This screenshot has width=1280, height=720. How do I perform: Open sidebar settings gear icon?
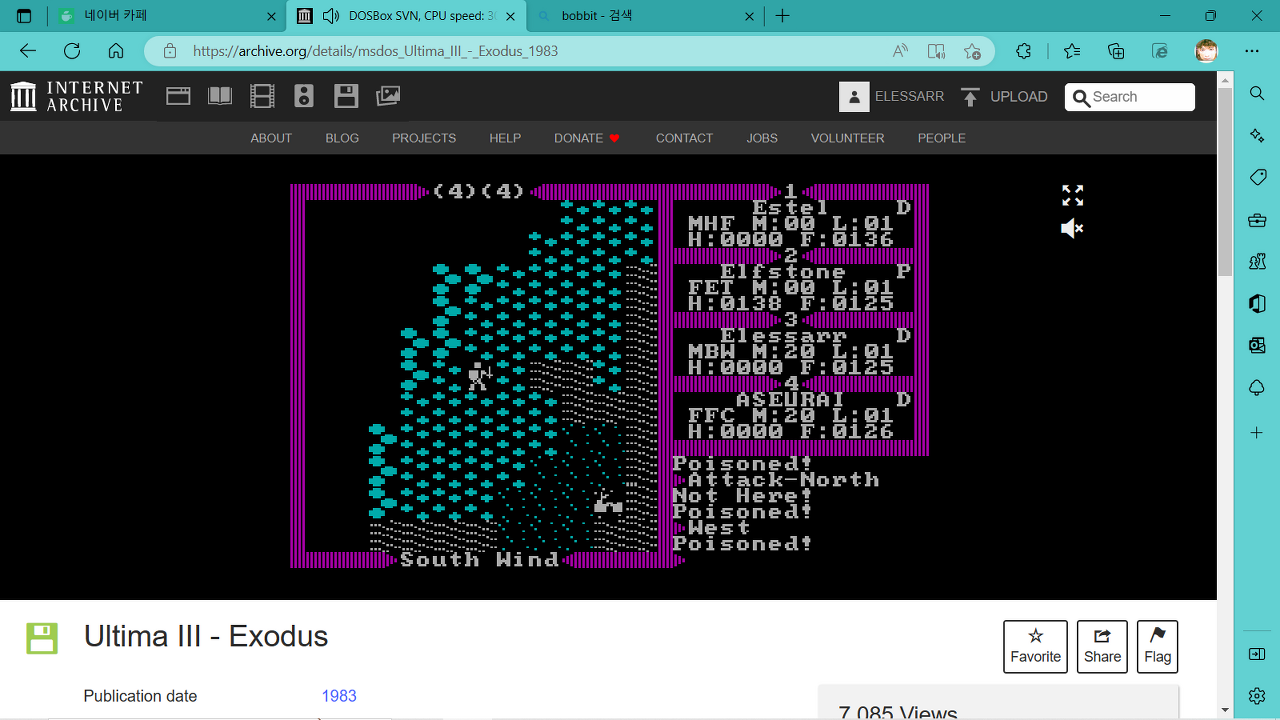tap(1257, 695)
